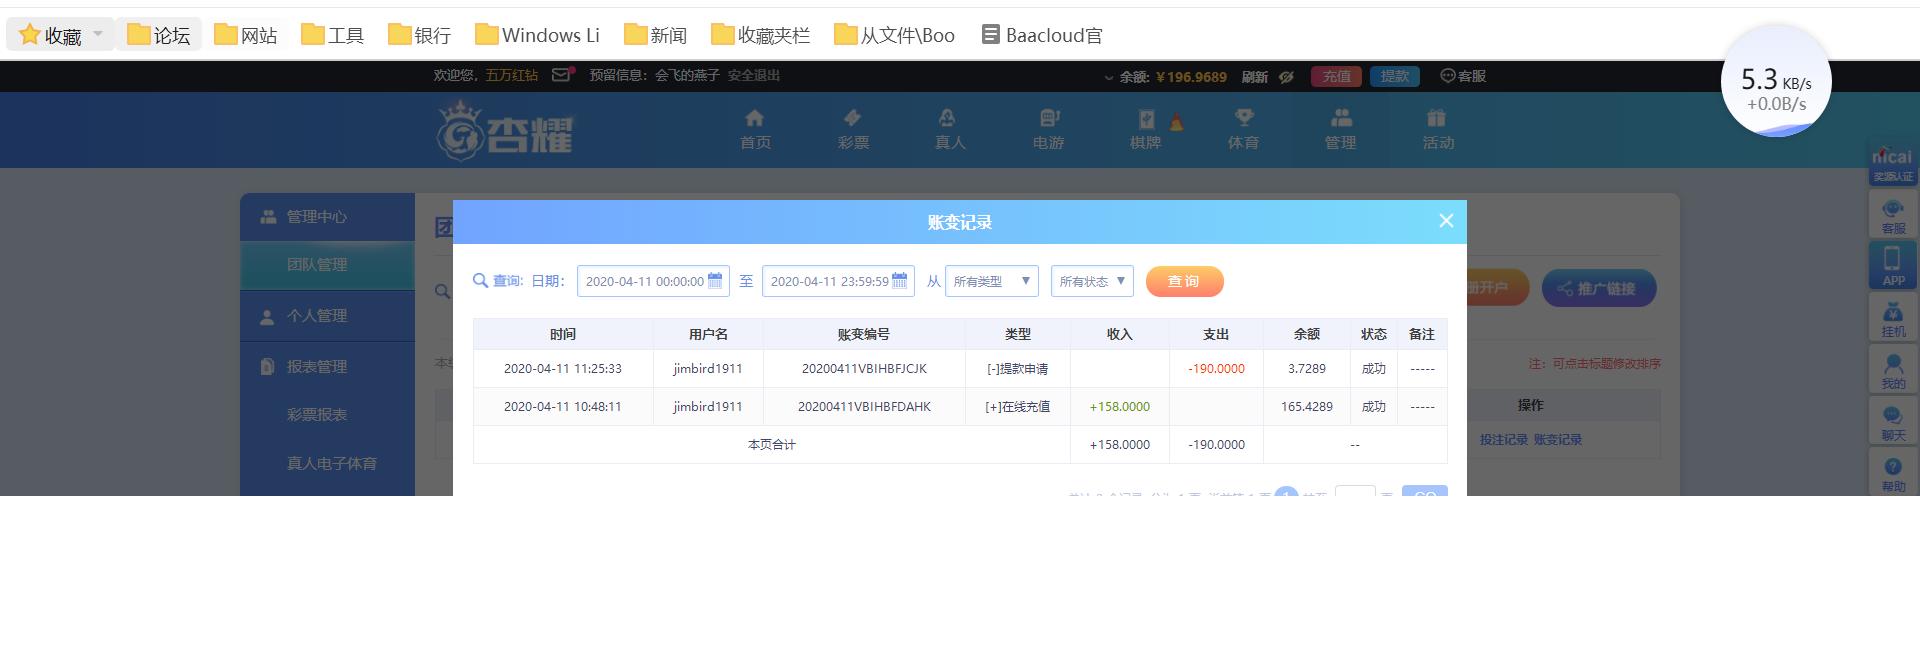Click the mail envelope icon in header
Image resolution: width=1920 pixels, height=648 pixels.
click(x=562, y=75)
